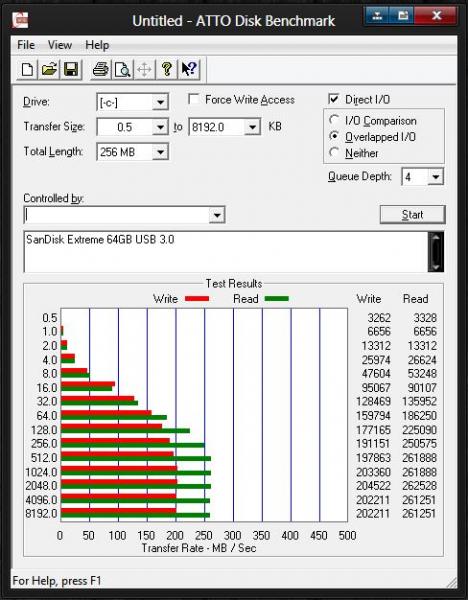The height and width of the screenshot is (600, 468).
Task: Click the SanDisk Extreme description text box
Action: [x=226, y=252]
